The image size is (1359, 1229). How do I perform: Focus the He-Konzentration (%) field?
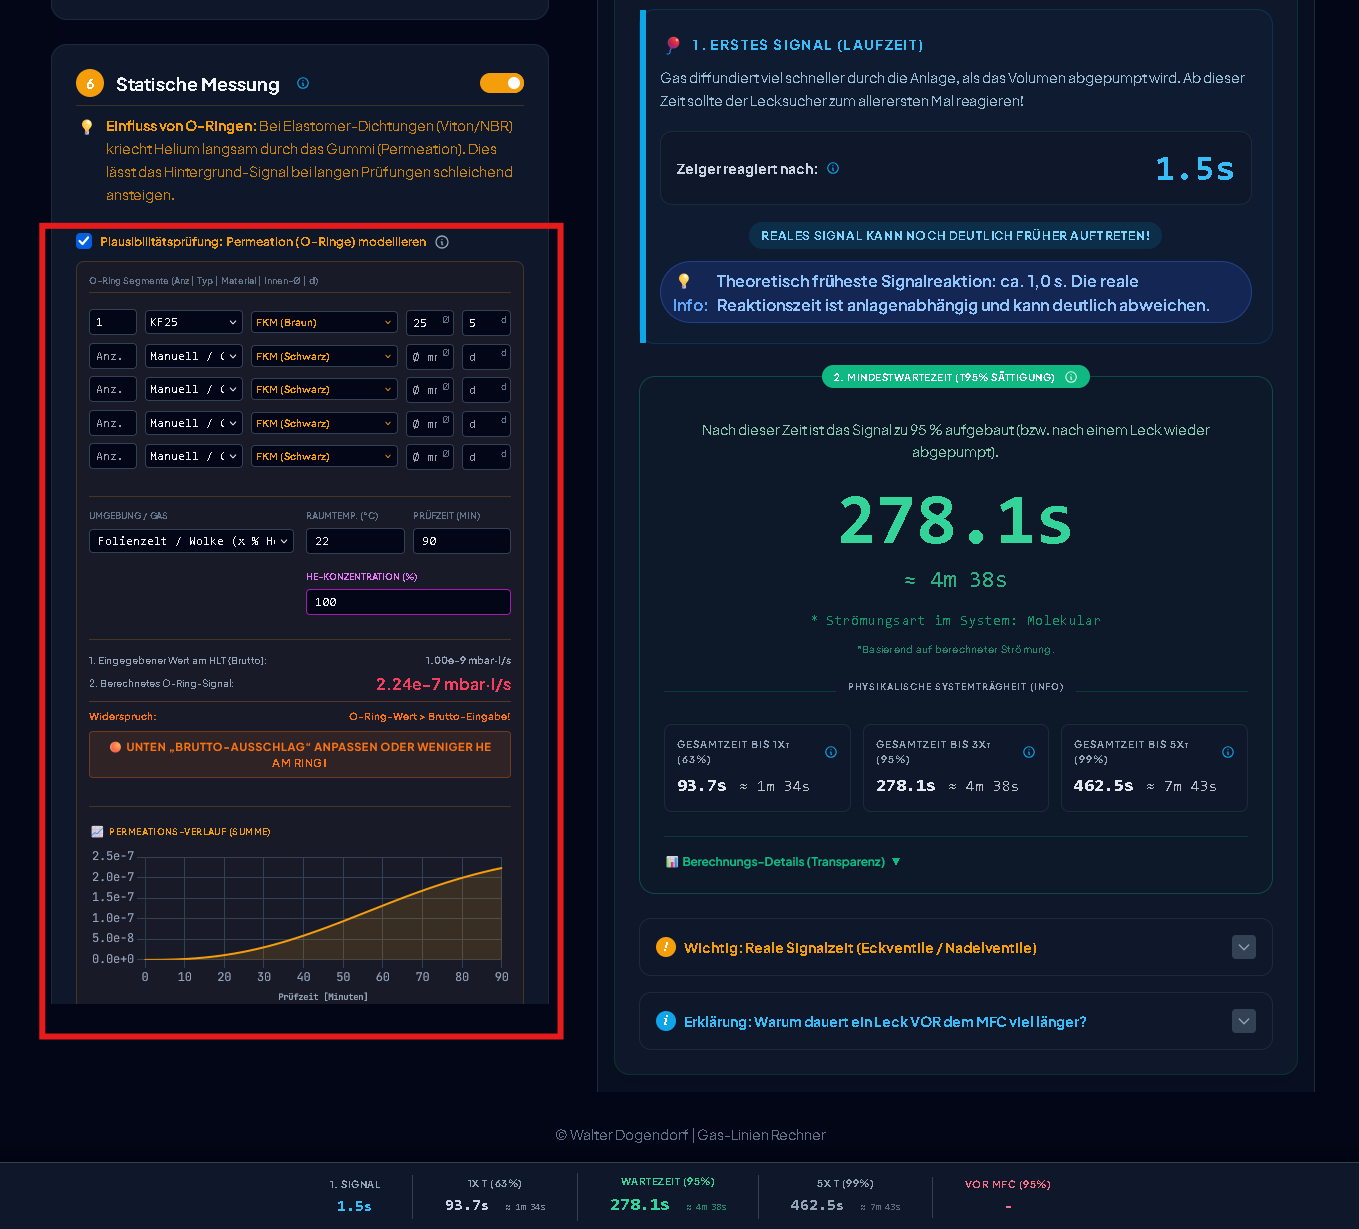pos(408,602)
